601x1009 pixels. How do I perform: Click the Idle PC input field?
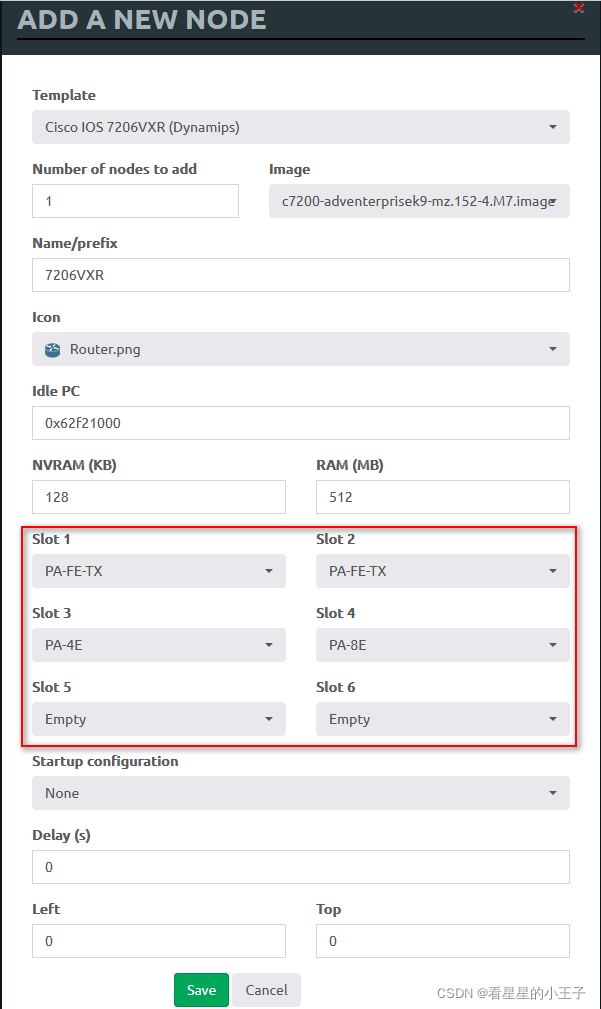(300, 423)
